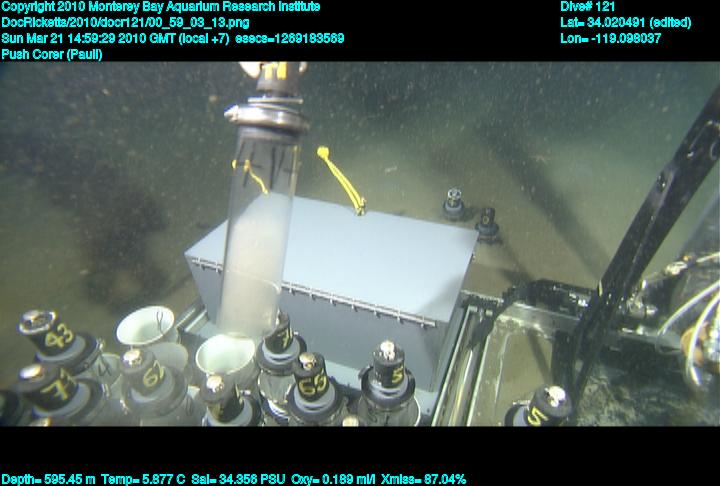720x486 pixels.
Task: Click the Dive# 121 text
Action: (x=587, y=6)
